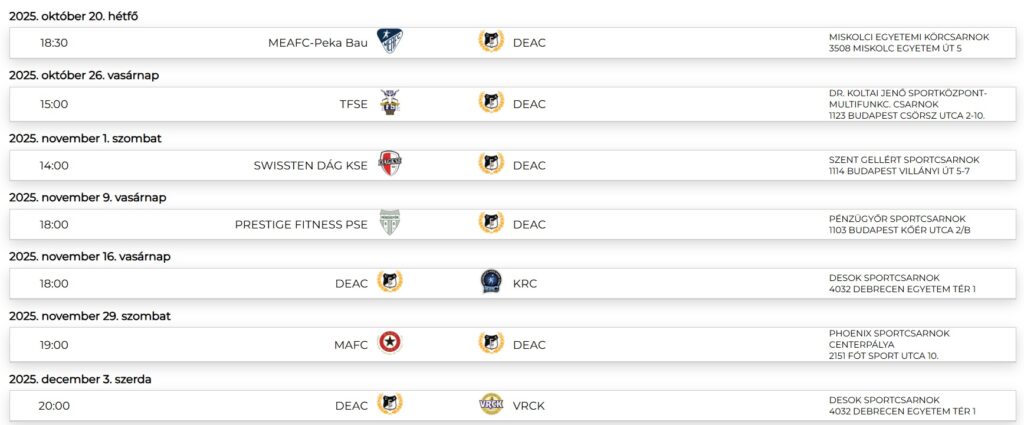Viewport: 1024px width, 425px height.
Task: Click the PRESTIGE FITNESS PSE team name
Action: (x=301, y=225)
